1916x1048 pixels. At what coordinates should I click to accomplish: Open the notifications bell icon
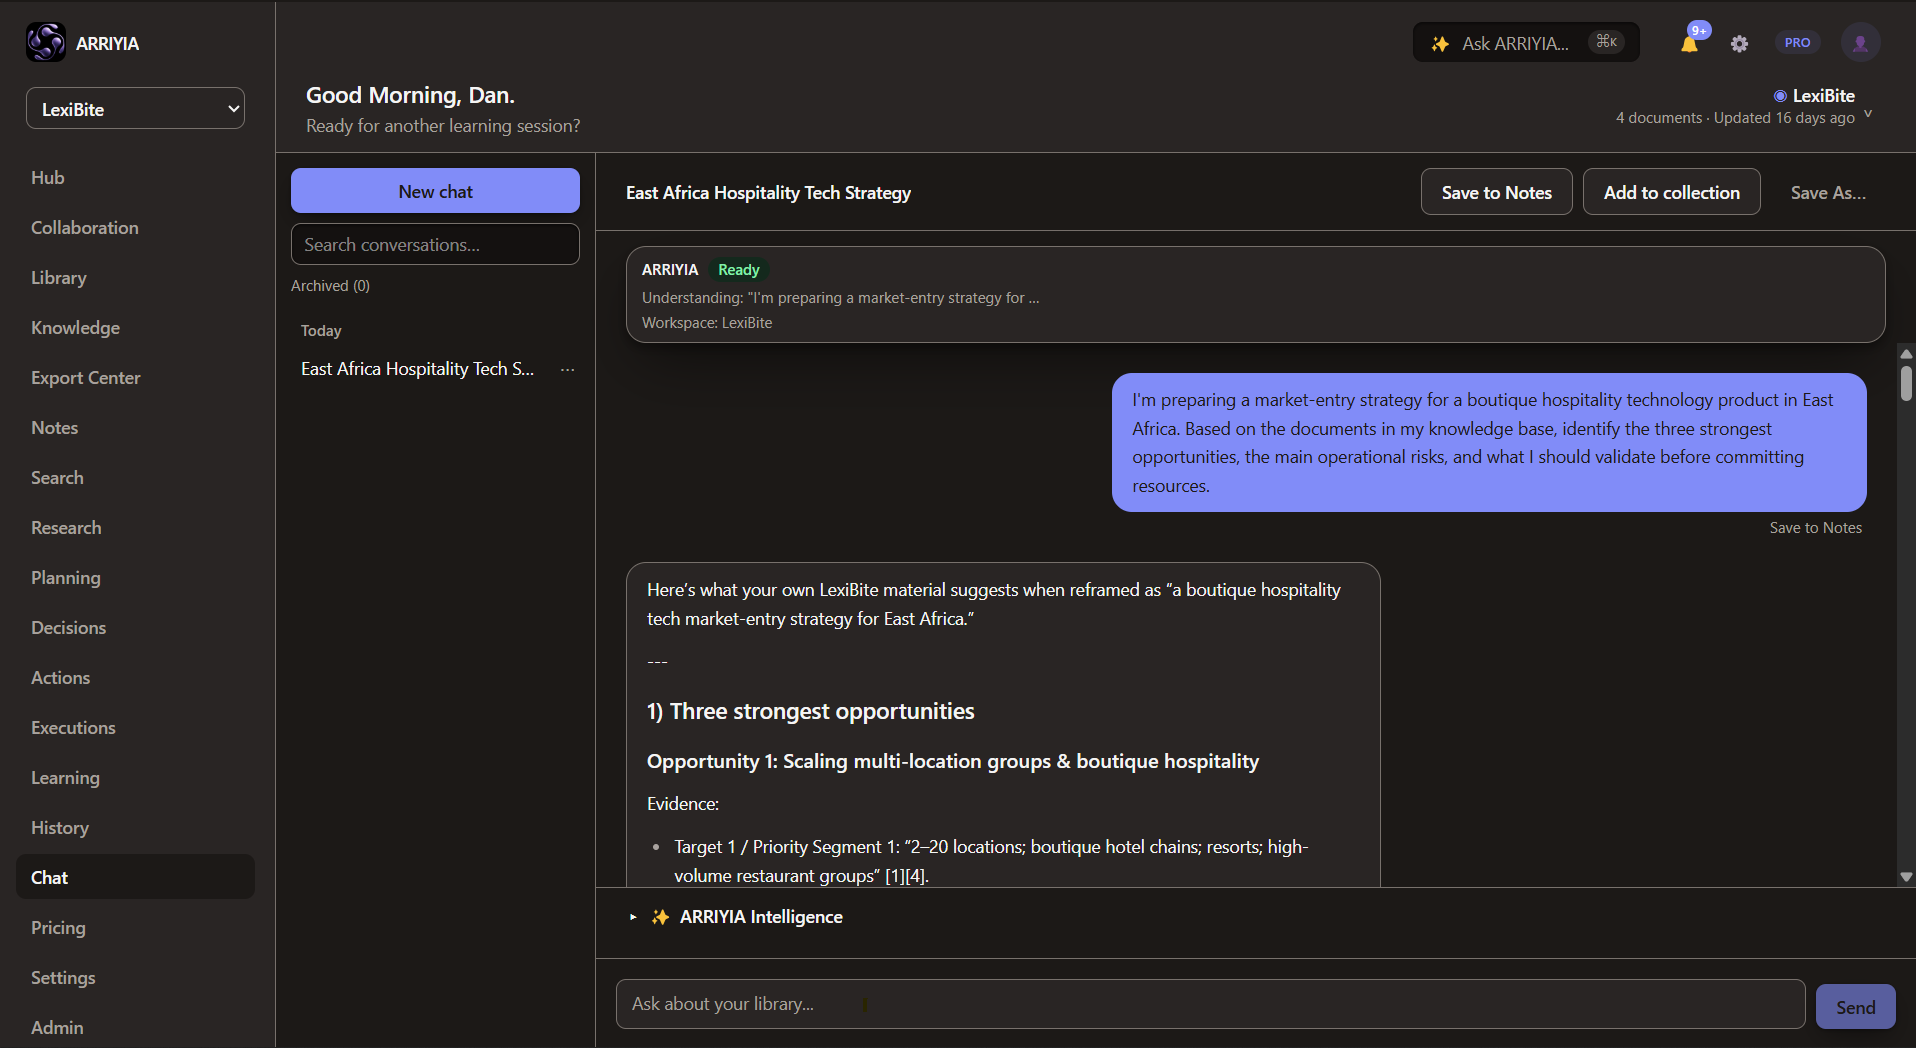click(1690, 43)
